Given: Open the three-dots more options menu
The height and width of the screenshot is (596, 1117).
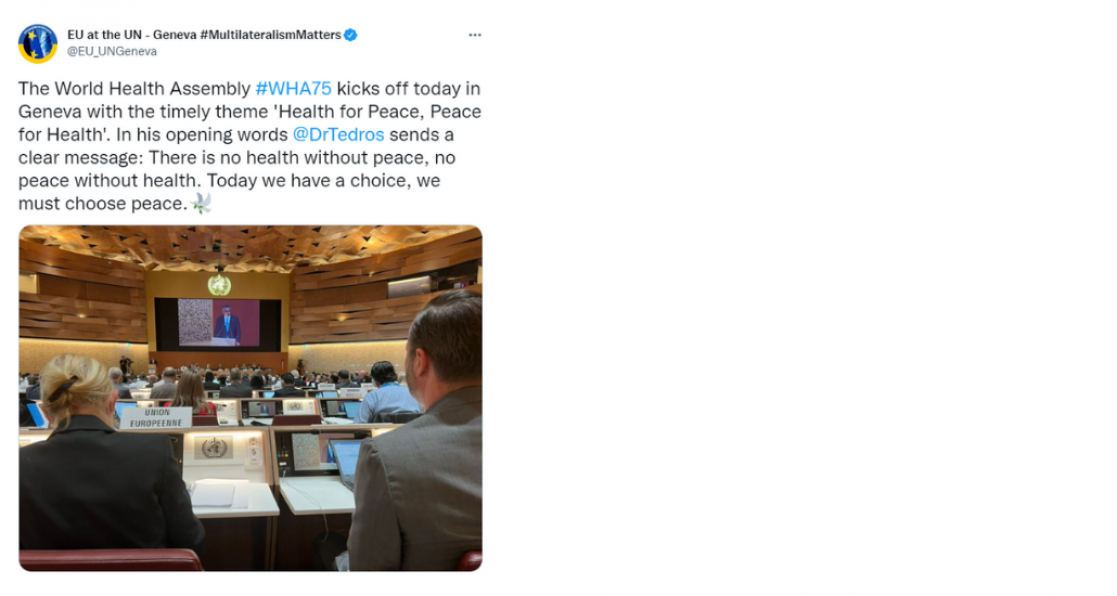Looking at the screenshot, I should (474, 35).
